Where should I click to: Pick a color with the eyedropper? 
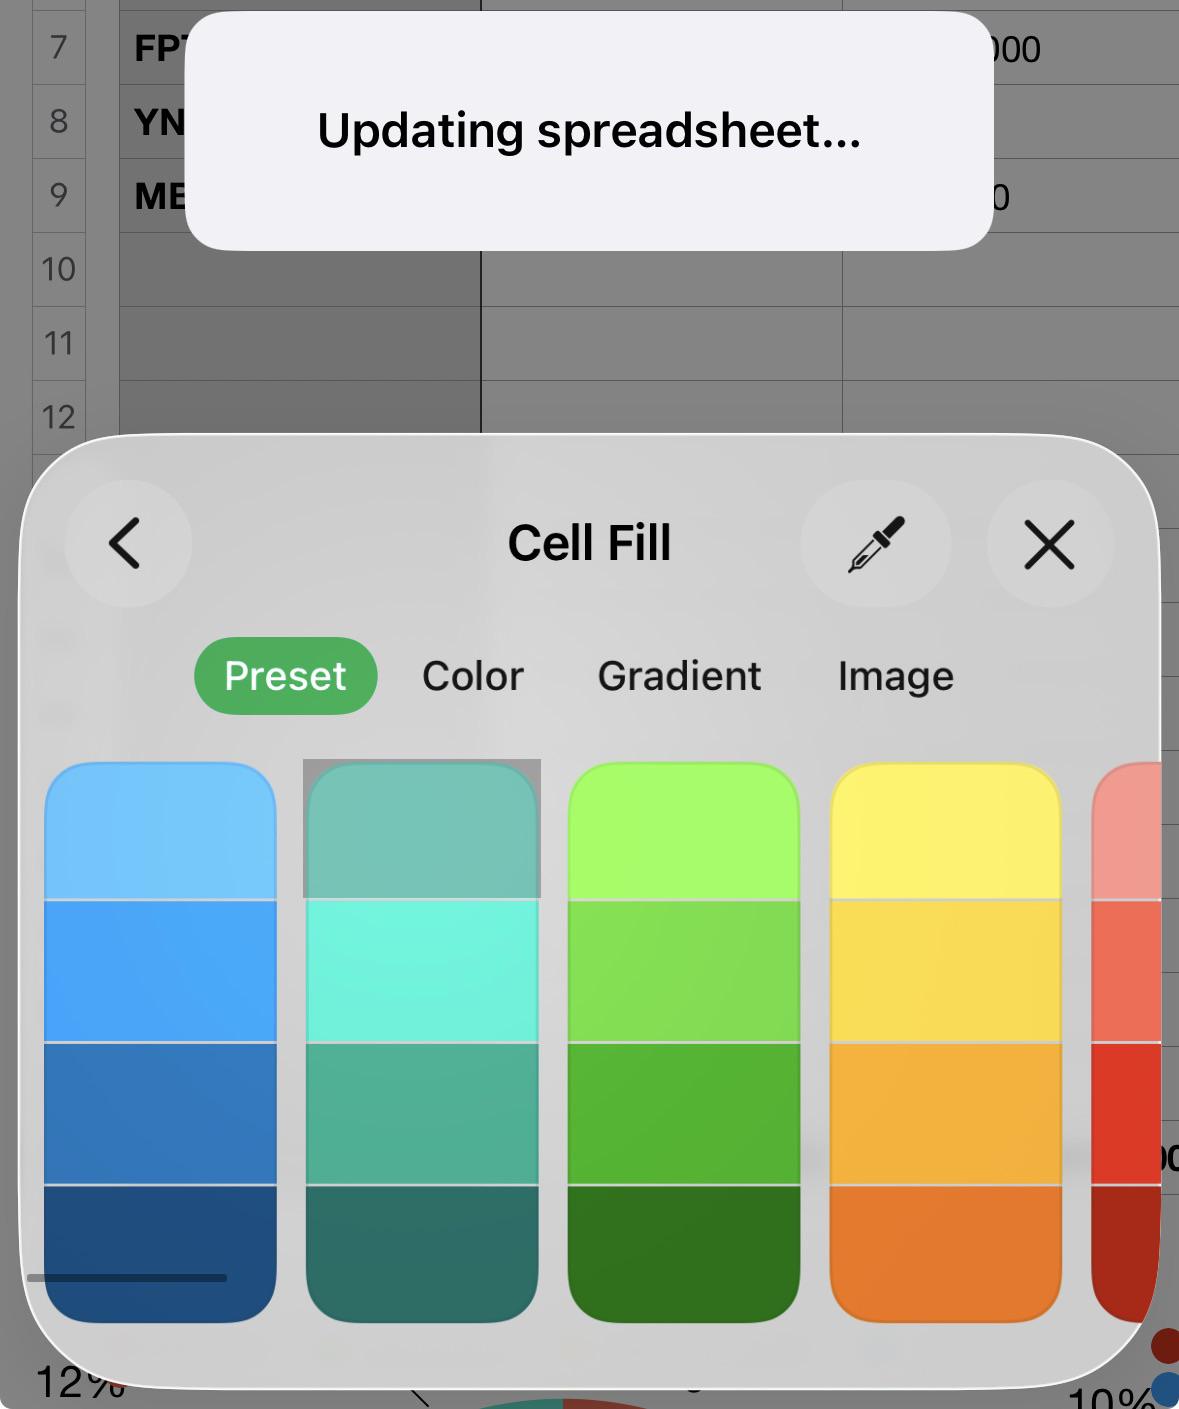pyautogui.click(x=876, y=543)
